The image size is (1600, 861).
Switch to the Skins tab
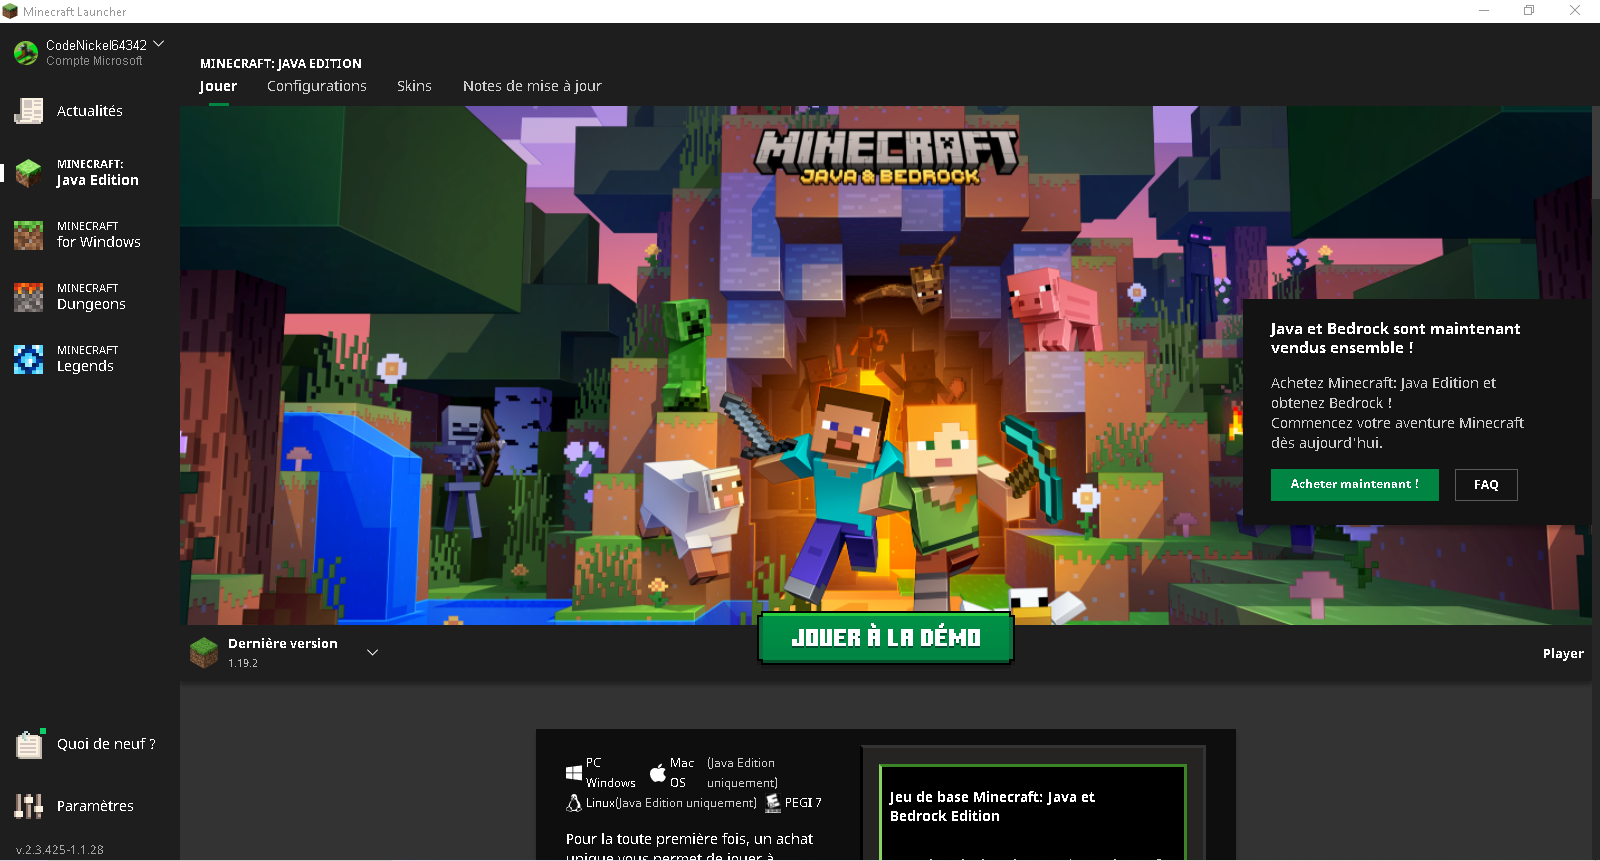(414, 86)
